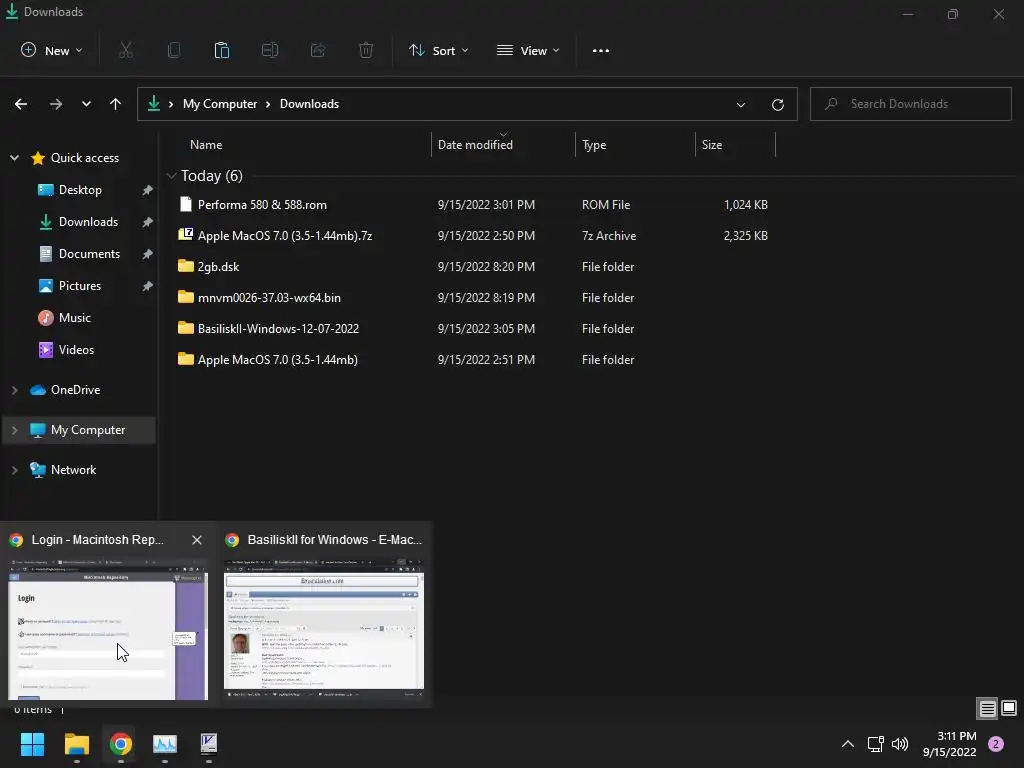Collapse the Today (6) group
This screenshot has width=1024, height=768.
click(171, 176)
